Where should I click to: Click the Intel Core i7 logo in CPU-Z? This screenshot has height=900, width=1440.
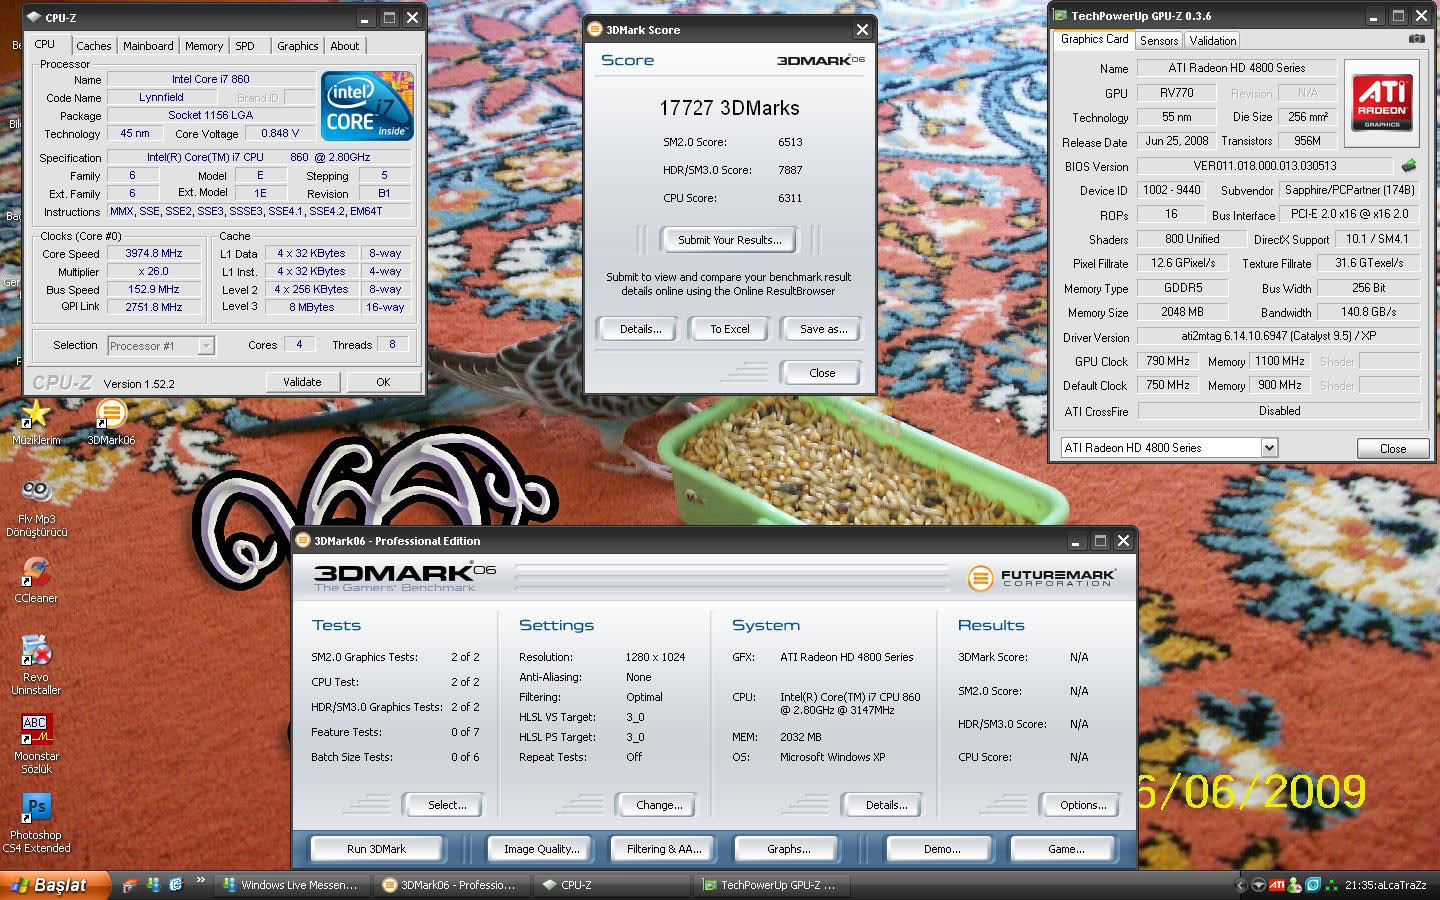coord(367,104)
